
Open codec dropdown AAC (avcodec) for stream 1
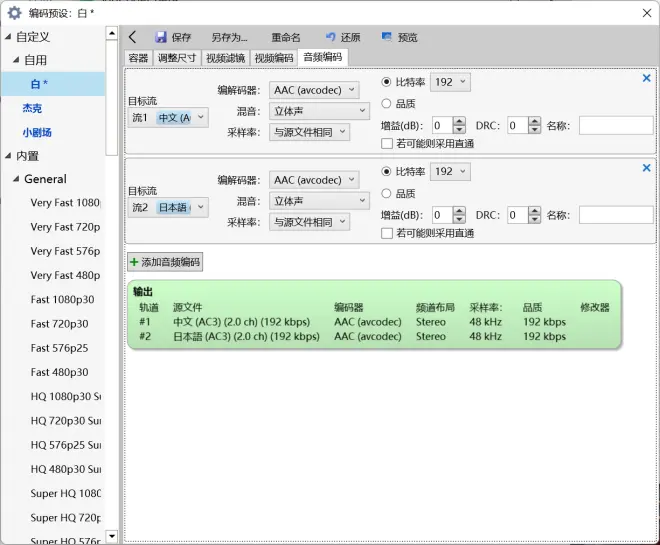pyautogui.click(x=314, y=90)
